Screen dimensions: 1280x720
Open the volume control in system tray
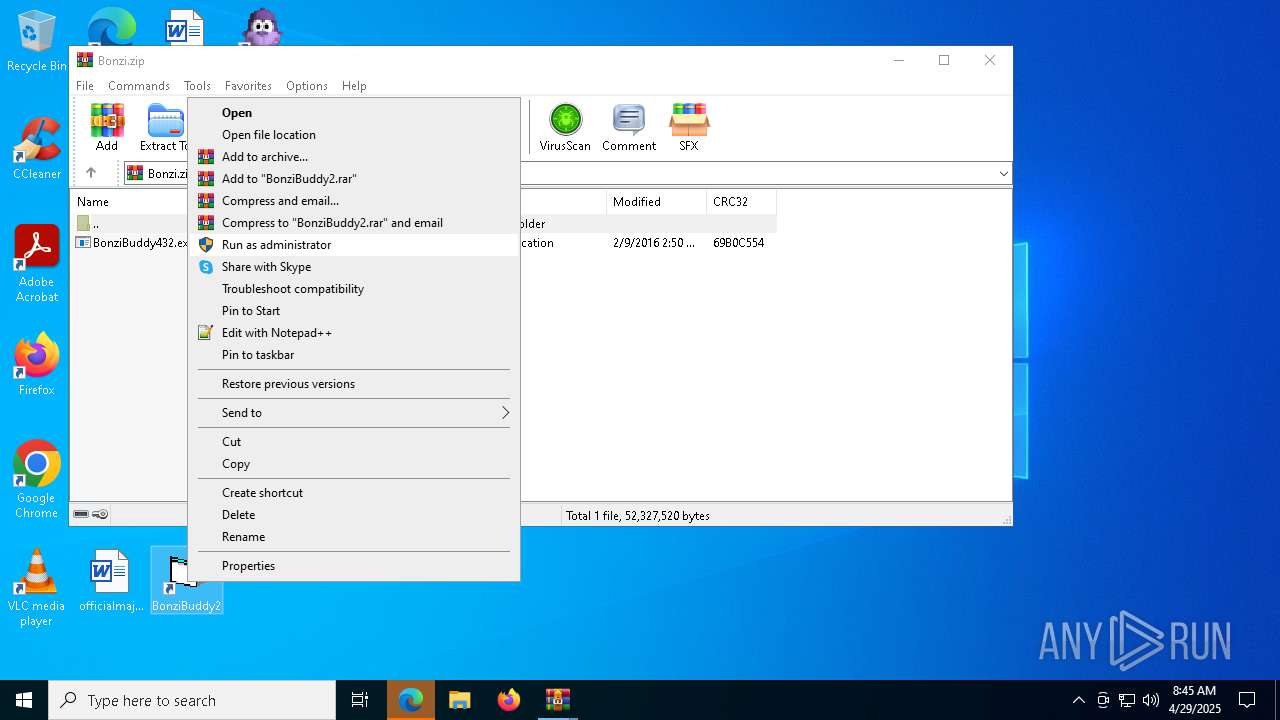pos(1151,700)
